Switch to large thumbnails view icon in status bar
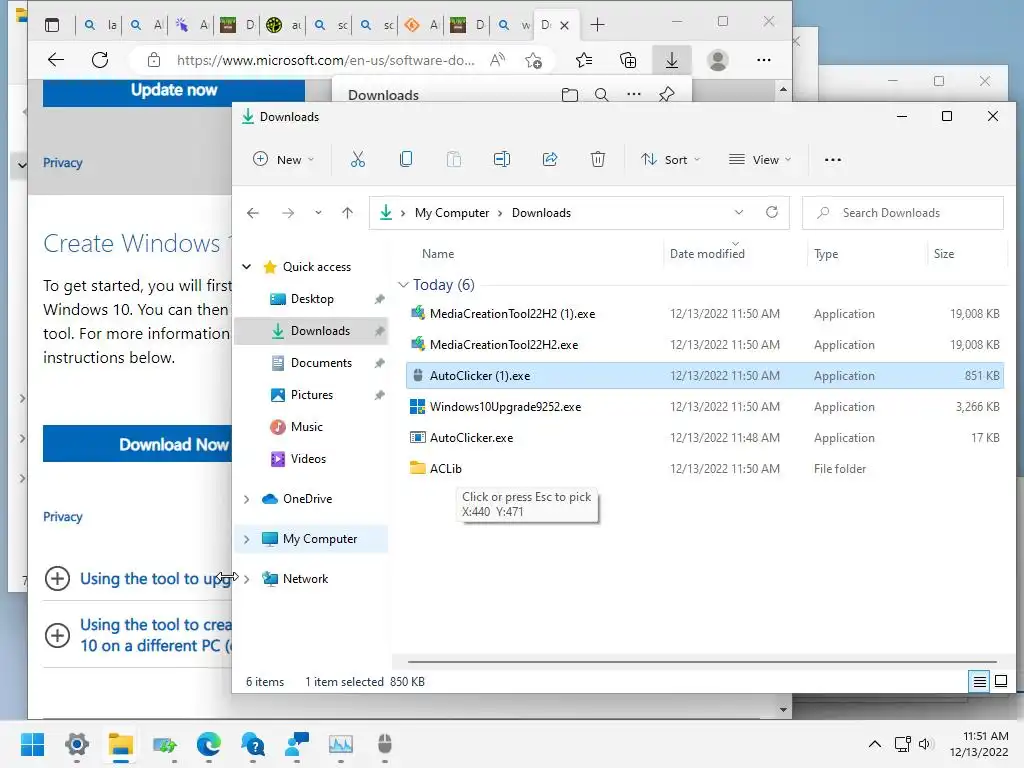The width and height of the screenshot is (1024, 768). (1001, 682)
